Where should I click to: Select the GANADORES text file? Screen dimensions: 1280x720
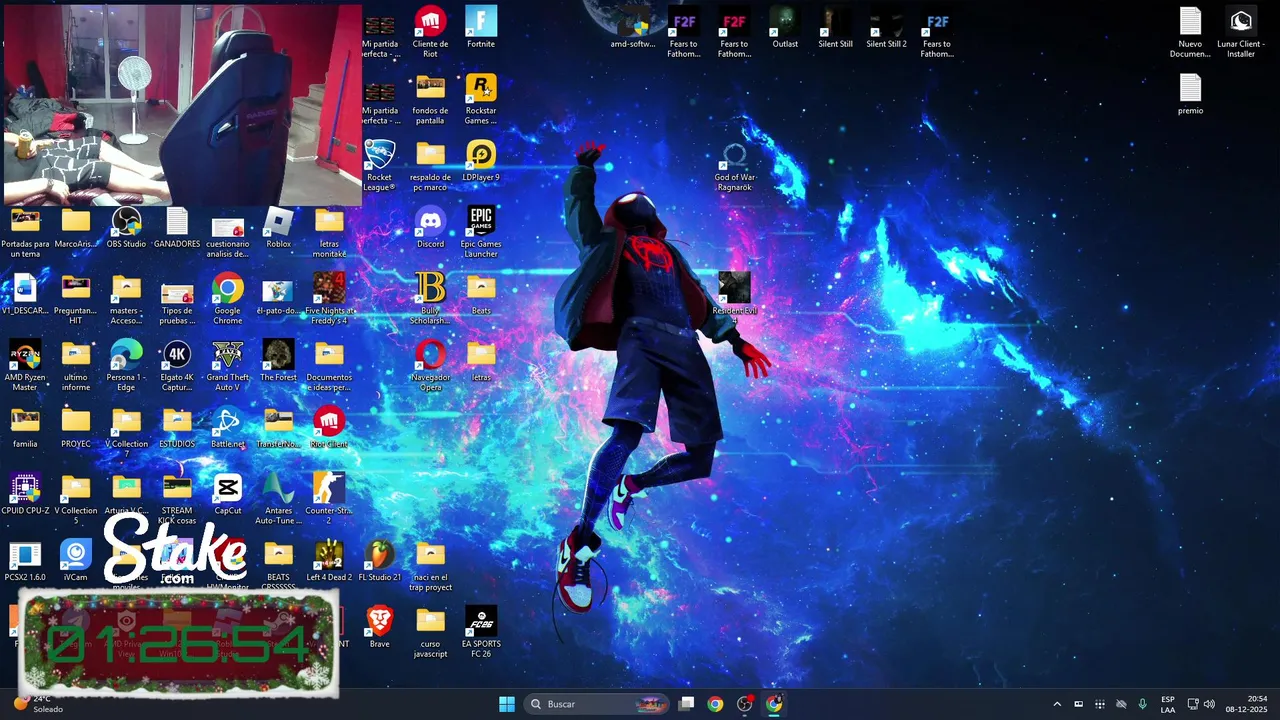tap(177, 227)
